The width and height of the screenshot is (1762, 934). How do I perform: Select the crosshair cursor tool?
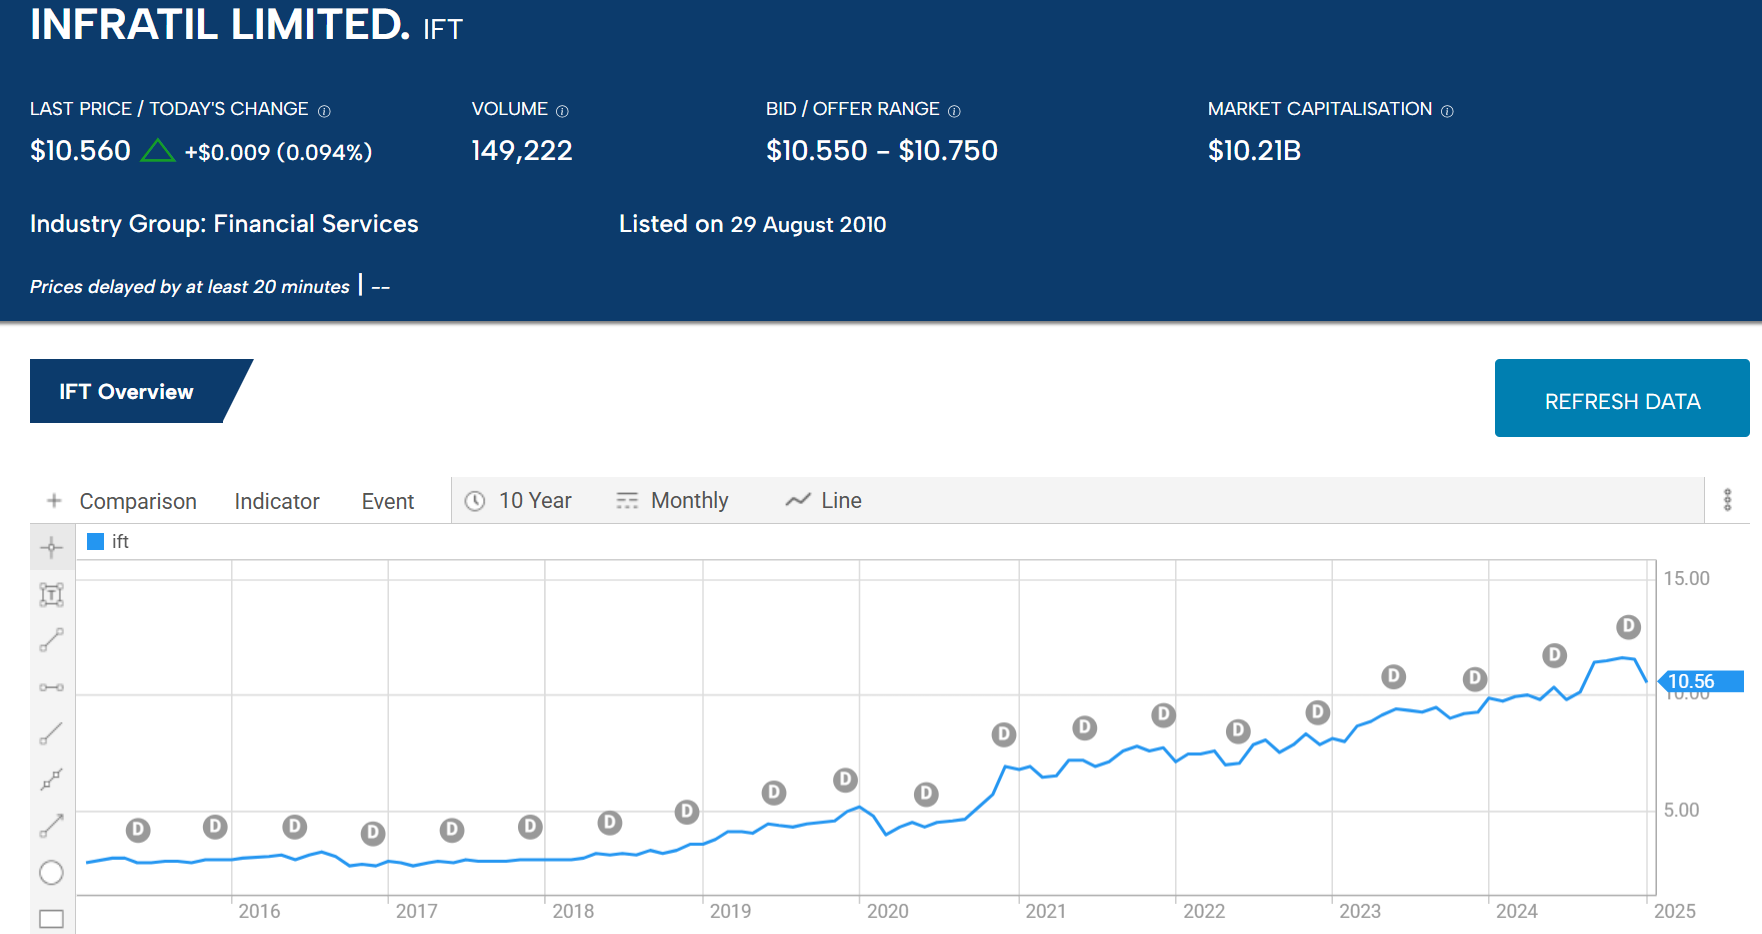click(x=51, y=547)
